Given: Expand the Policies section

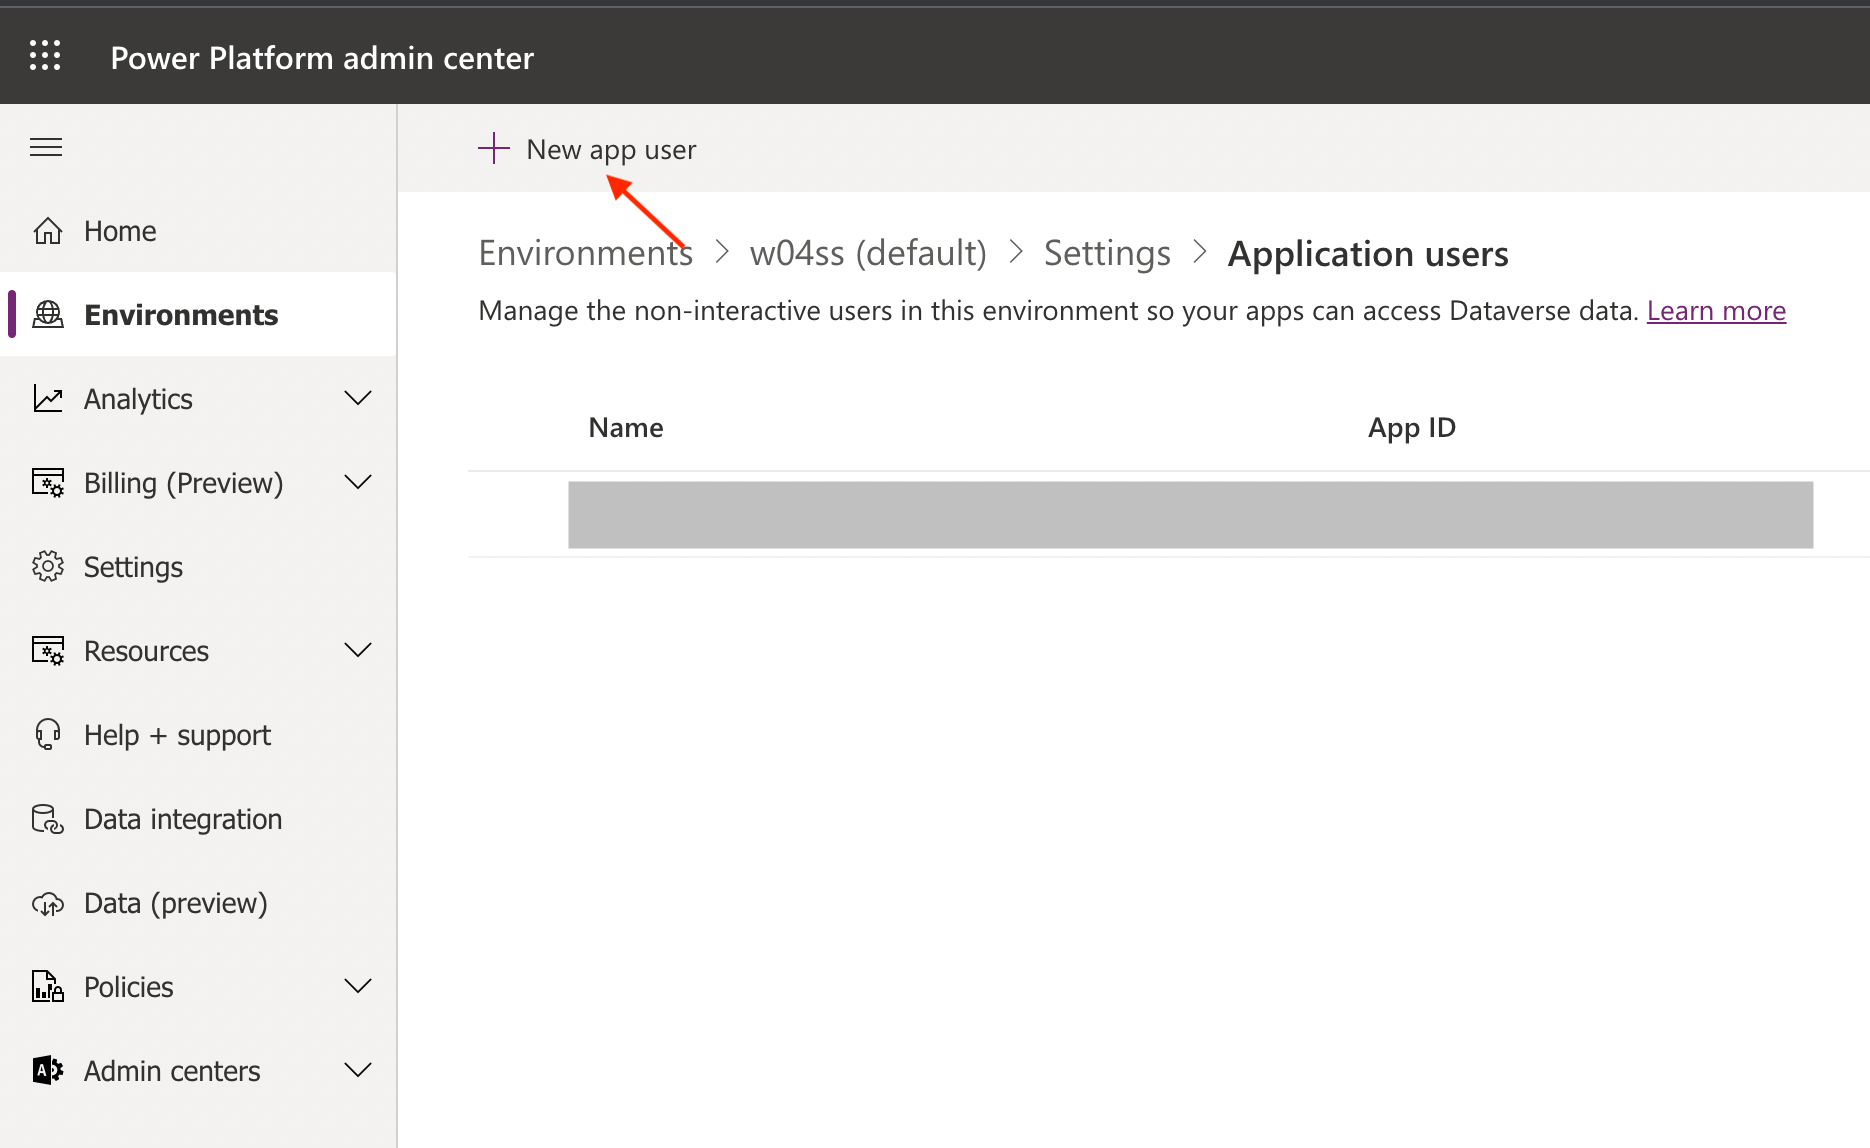Looking at the screenshot, I should [x=357, y=986].
